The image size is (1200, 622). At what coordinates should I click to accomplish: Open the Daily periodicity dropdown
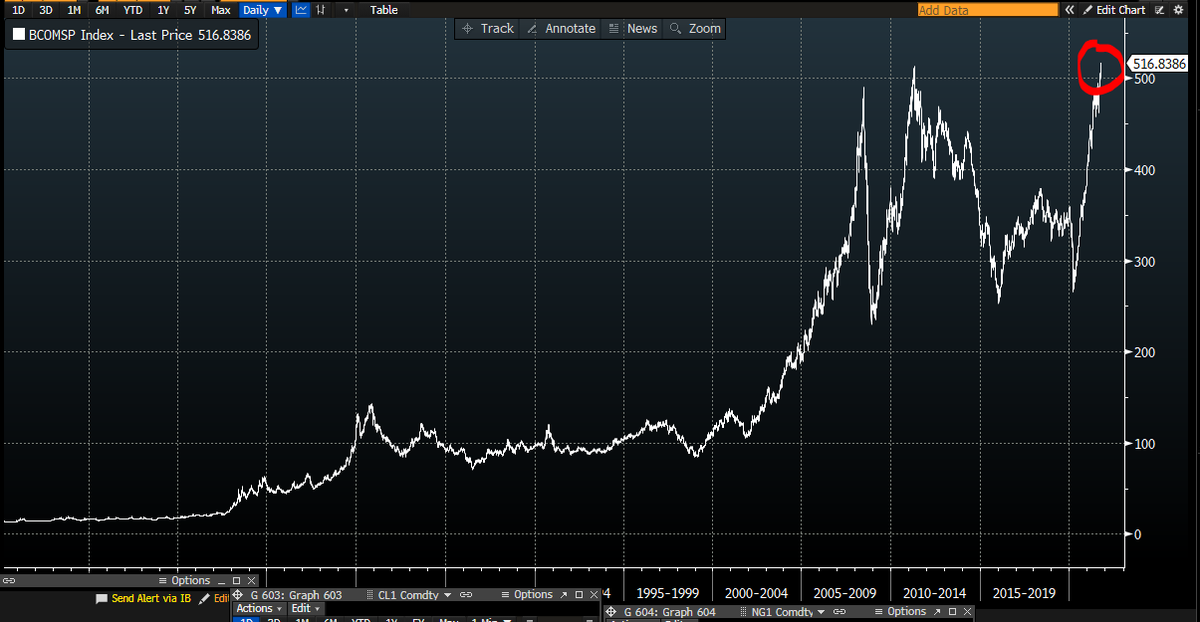[x=264, y=10]
